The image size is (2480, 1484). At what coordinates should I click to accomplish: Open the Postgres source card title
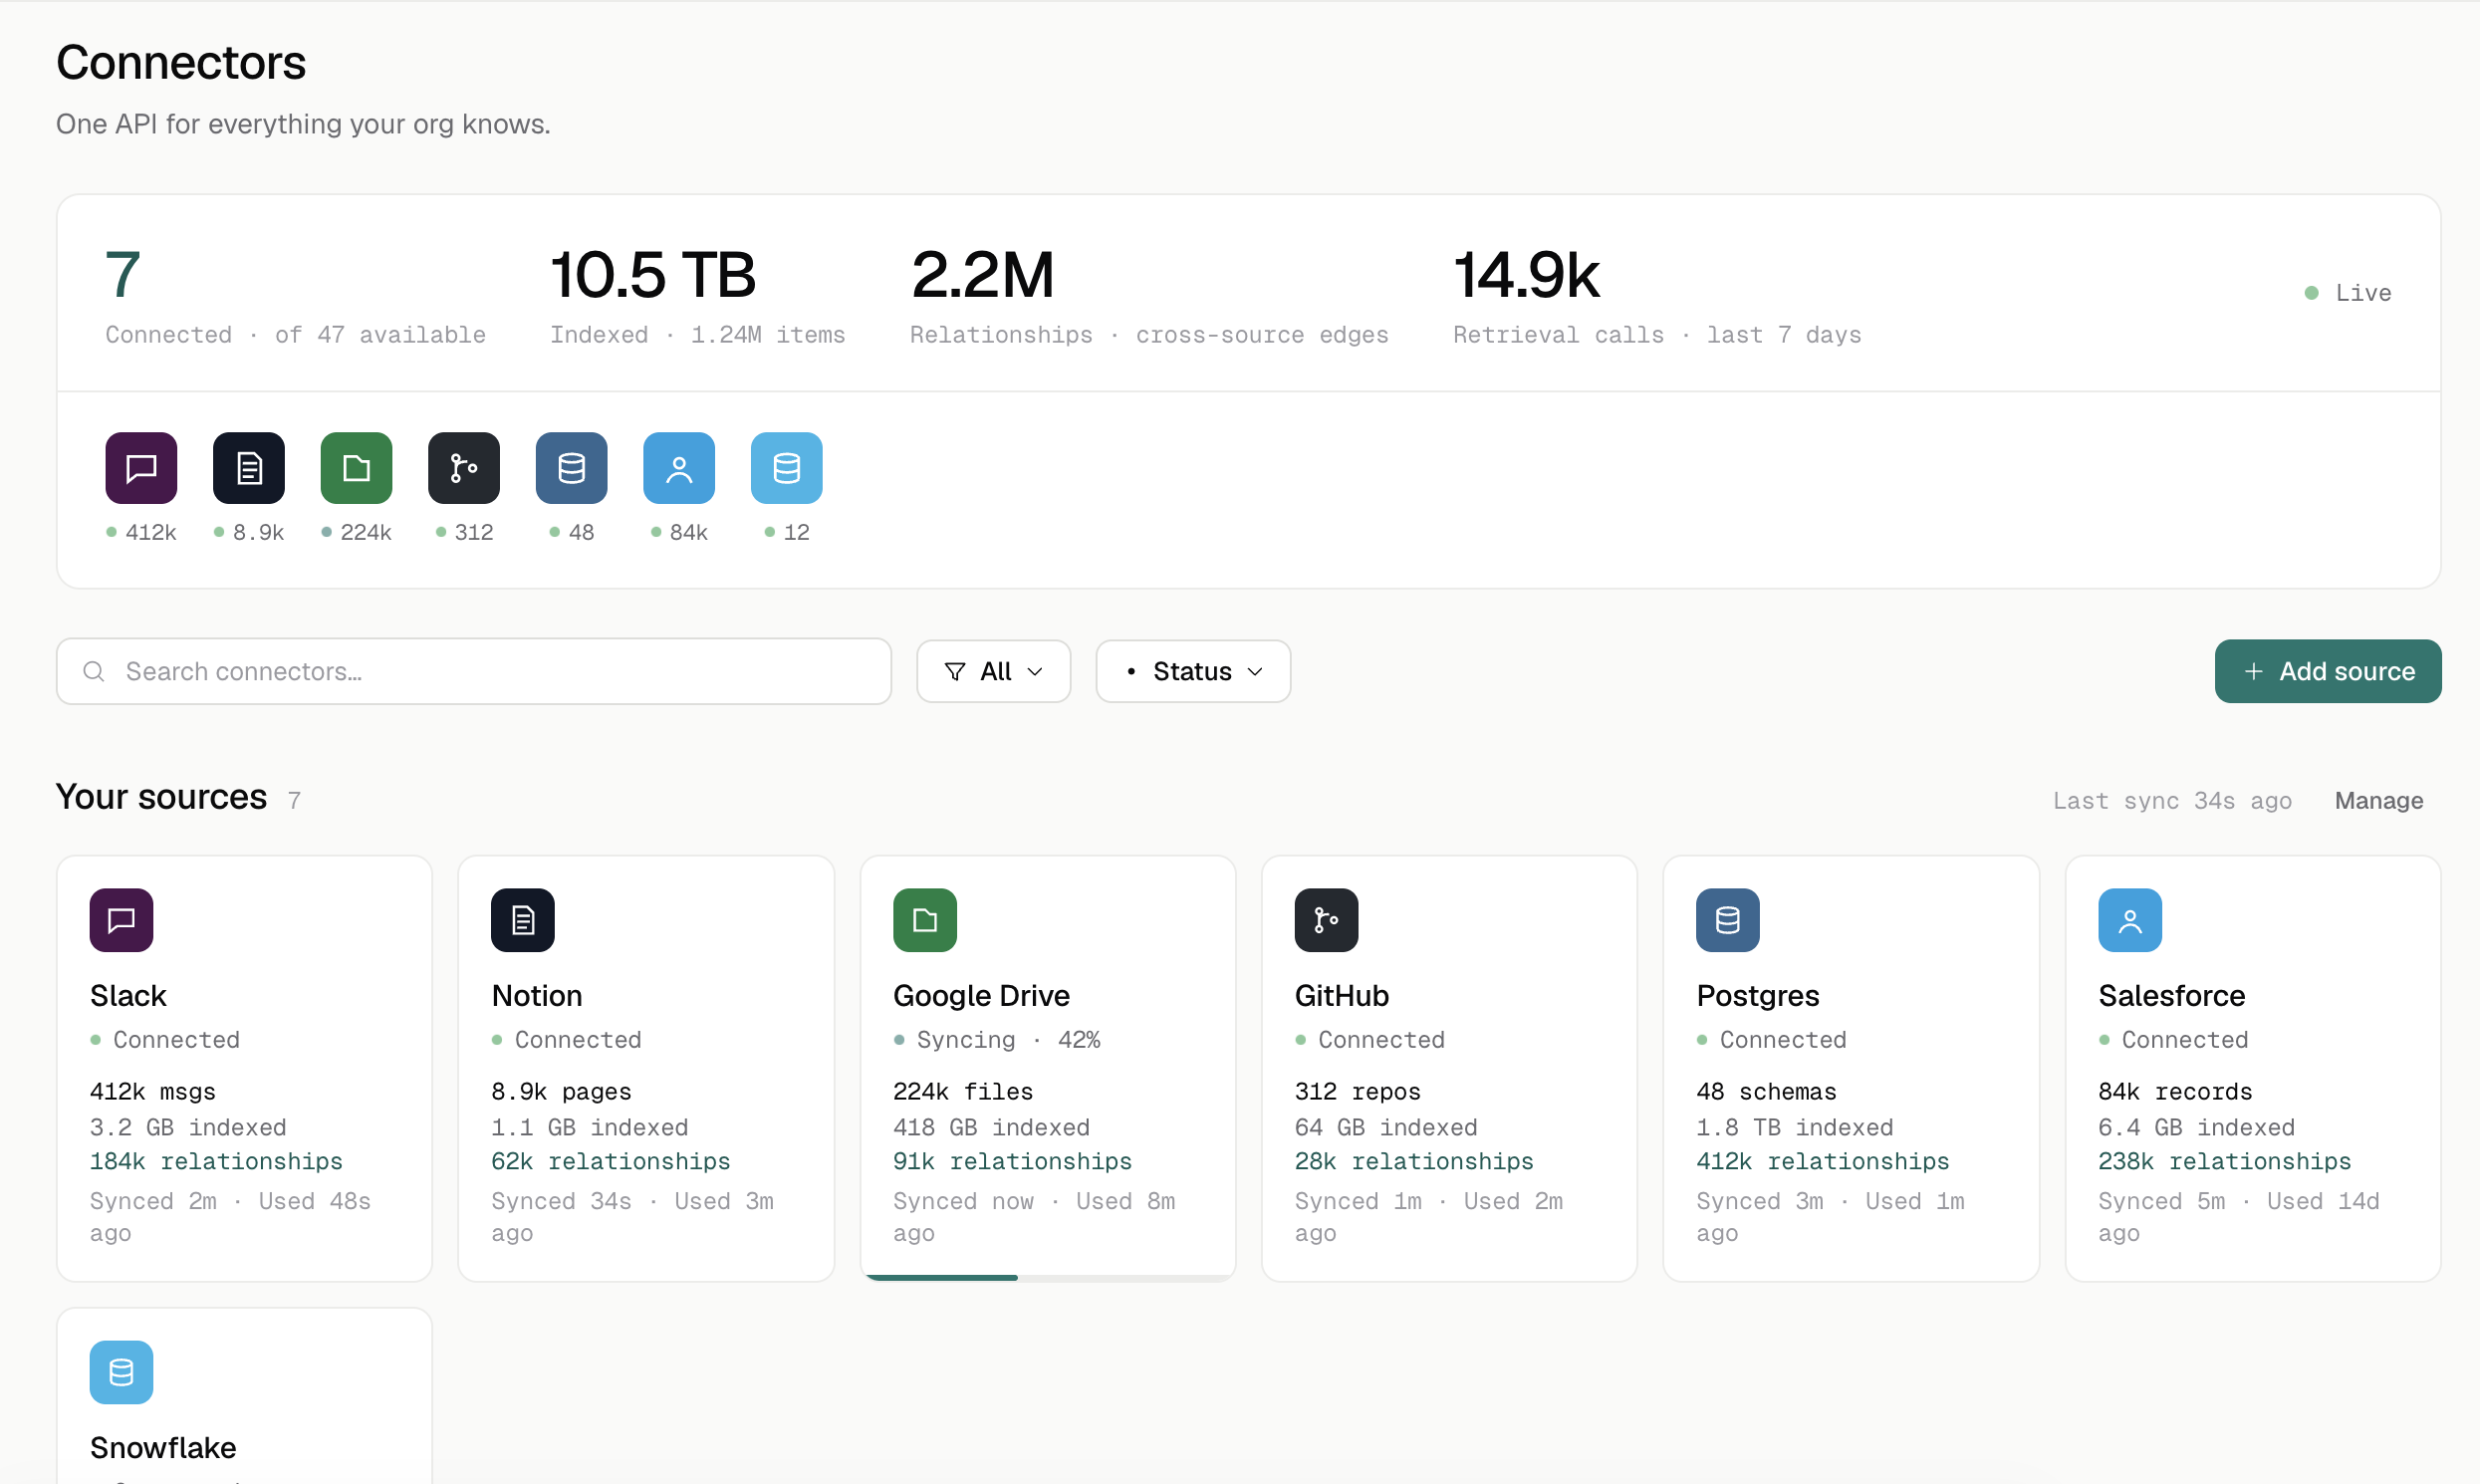pos(1757,996)
